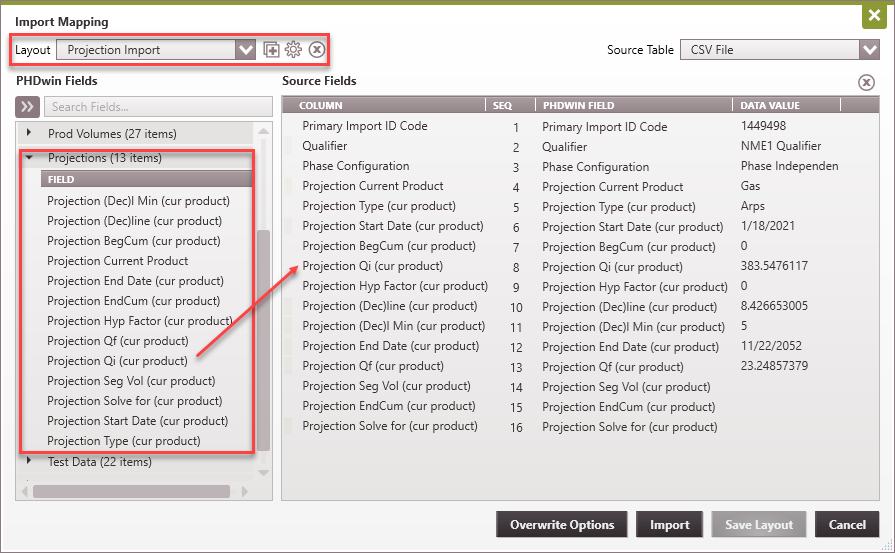The width and height of the screenshot is (895, 553).
Task: Select Projection Solve for in PHDwin list
Action: pyautogui.click(x=135, y=401)
